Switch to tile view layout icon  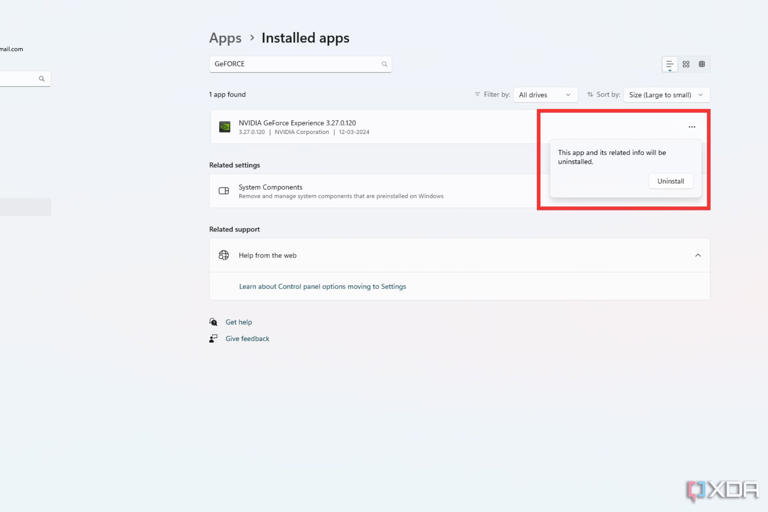pos(702,64)
